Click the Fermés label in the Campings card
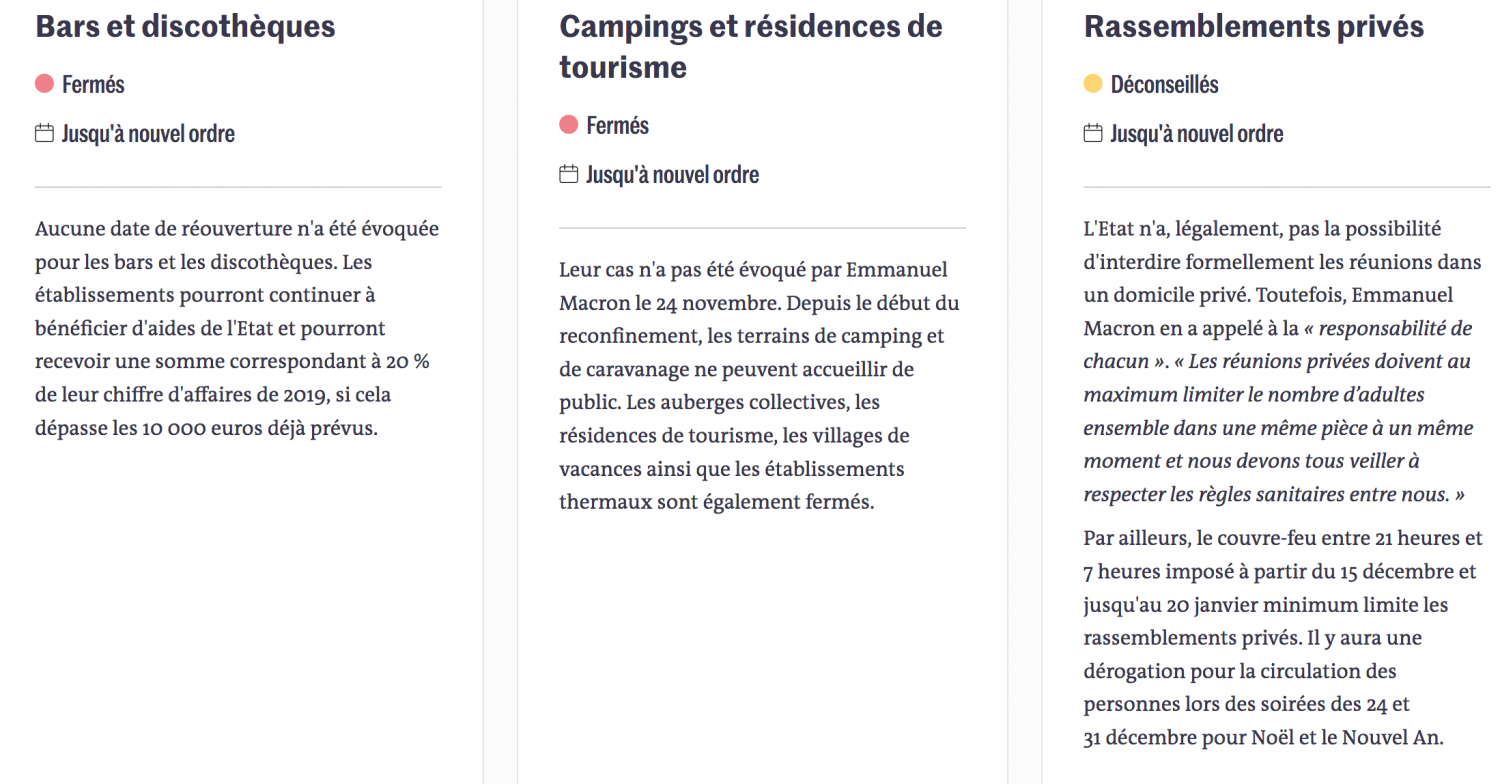Screen dimensions: 1500x784 [x=617, y=126]
